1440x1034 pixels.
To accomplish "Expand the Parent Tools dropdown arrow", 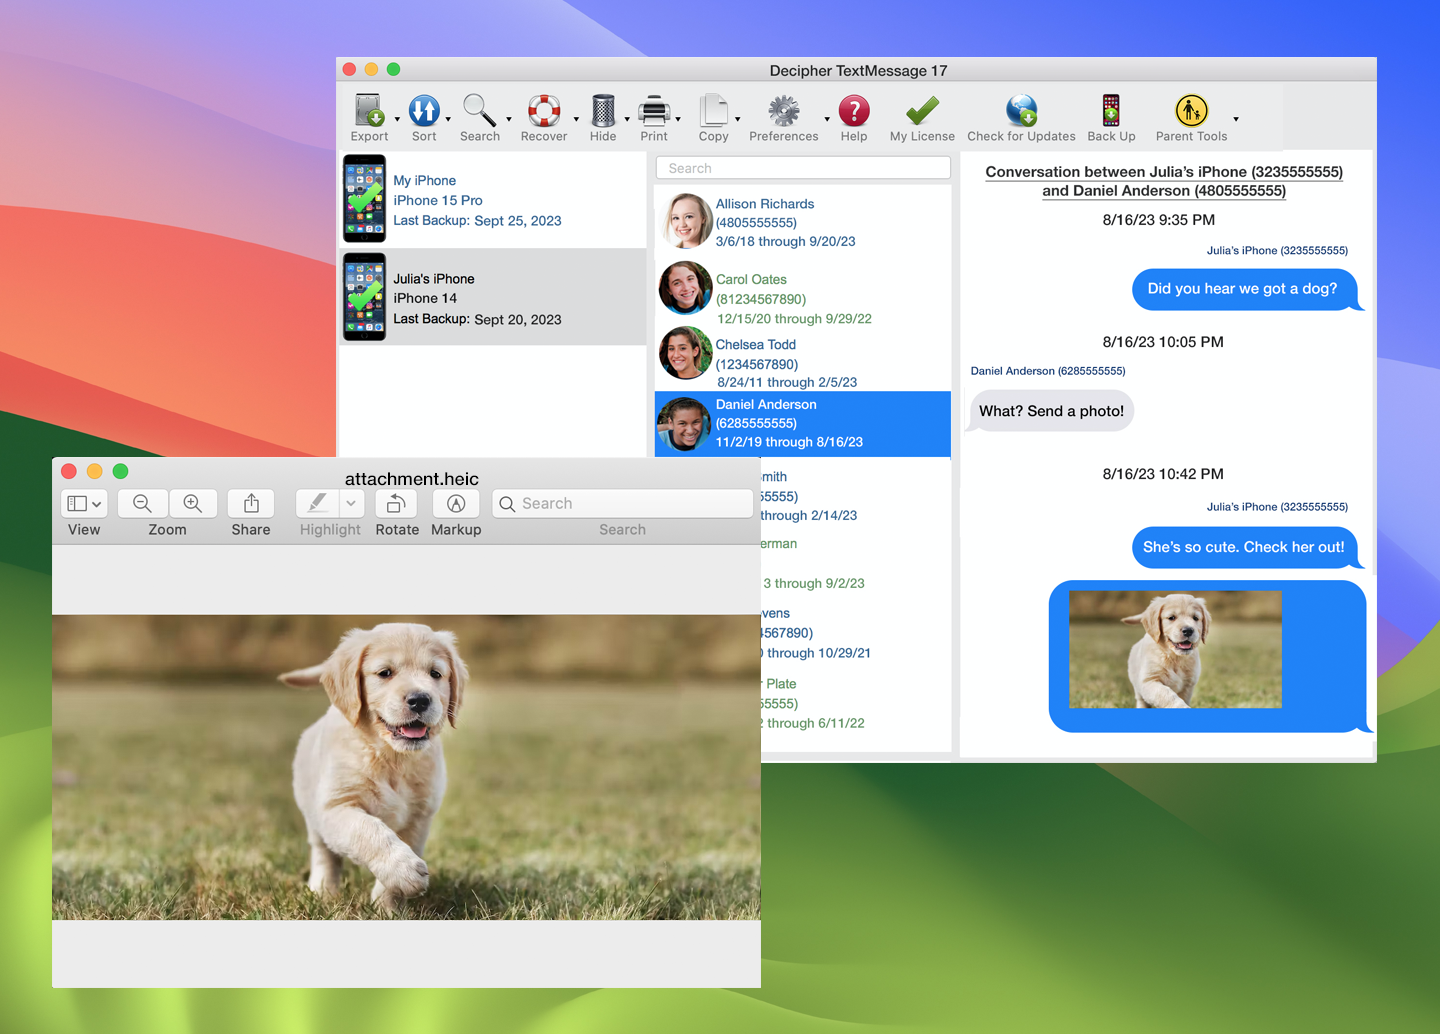I will click(x=1236, y=119).
